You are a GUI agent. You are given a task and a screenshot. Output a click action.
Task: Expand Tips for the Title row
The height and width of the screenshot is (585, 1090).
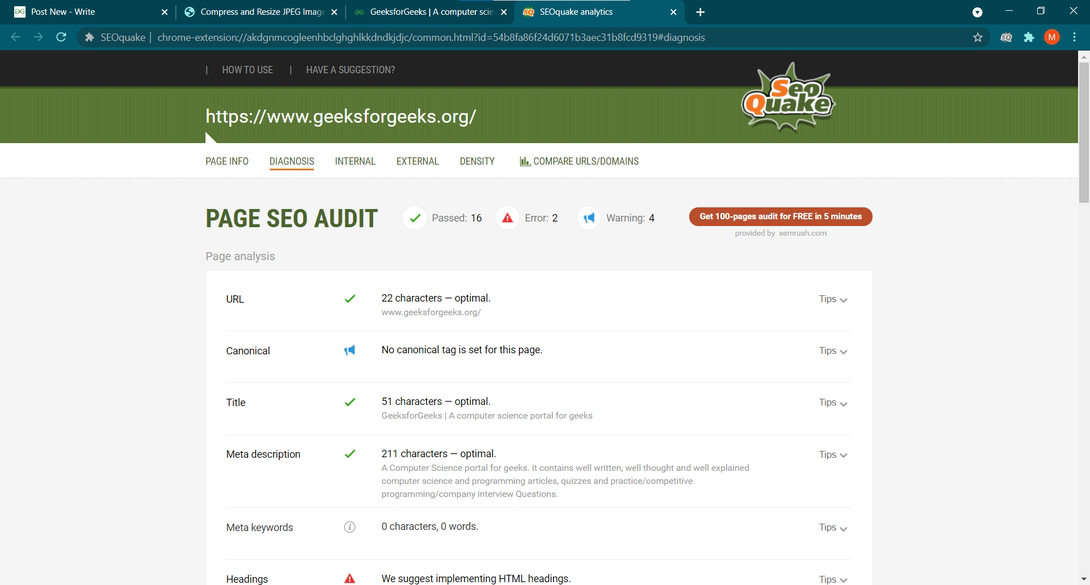833,403
